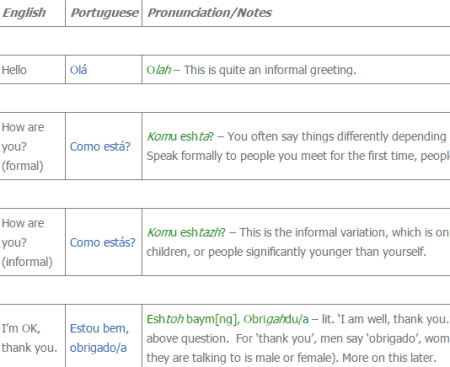Viewport: 450px width, 367px height.
Task: Select the Portuguese column header
Action: (104, 13)
